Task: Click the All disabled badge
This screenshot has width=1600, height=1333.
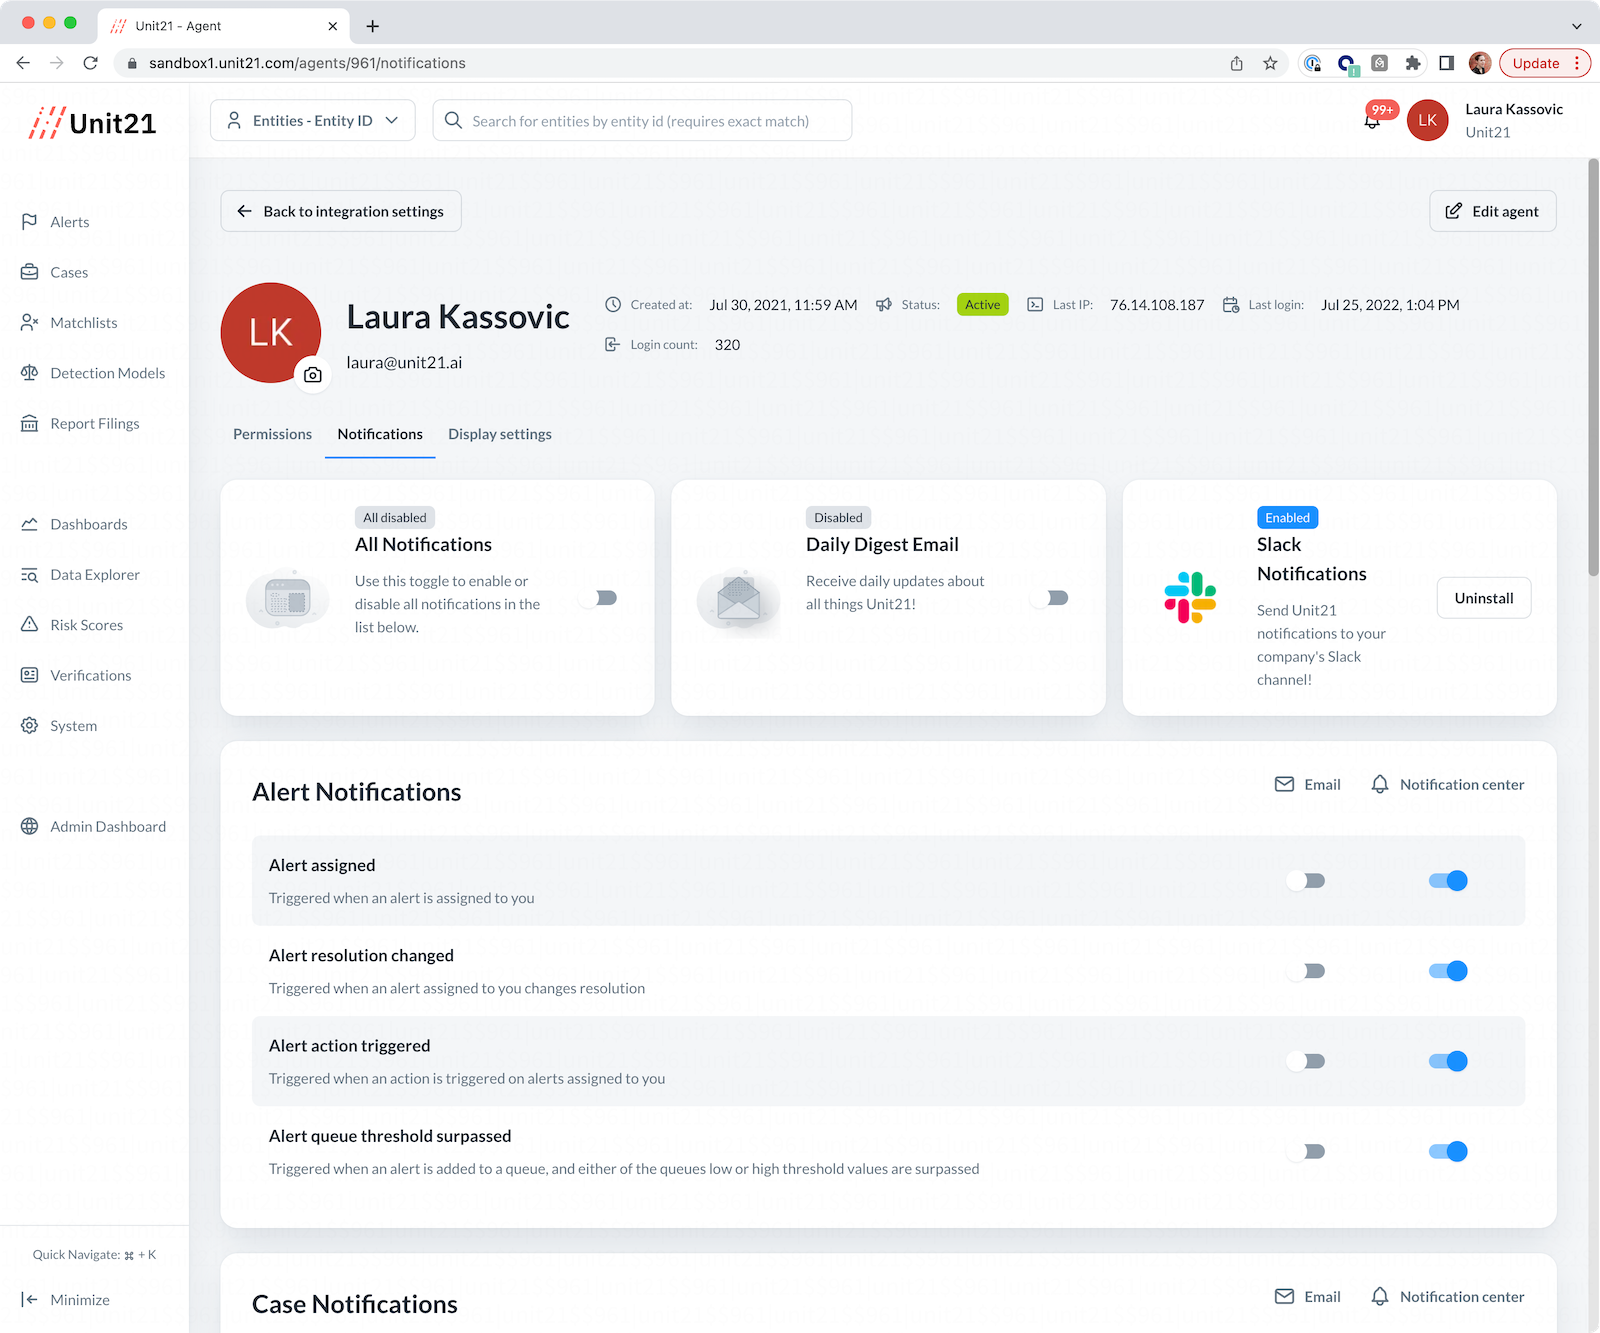Action: click(x=394, y=517)
